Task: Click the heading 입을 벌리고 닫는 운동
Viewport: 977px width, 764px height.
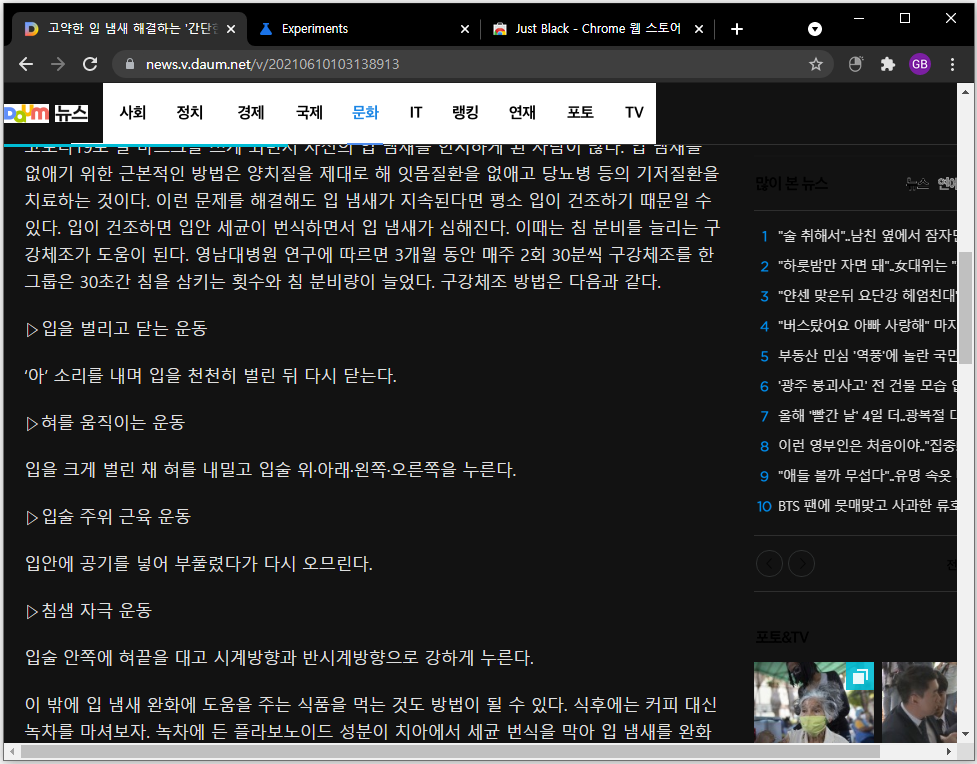Action: (x=116, y=328)
